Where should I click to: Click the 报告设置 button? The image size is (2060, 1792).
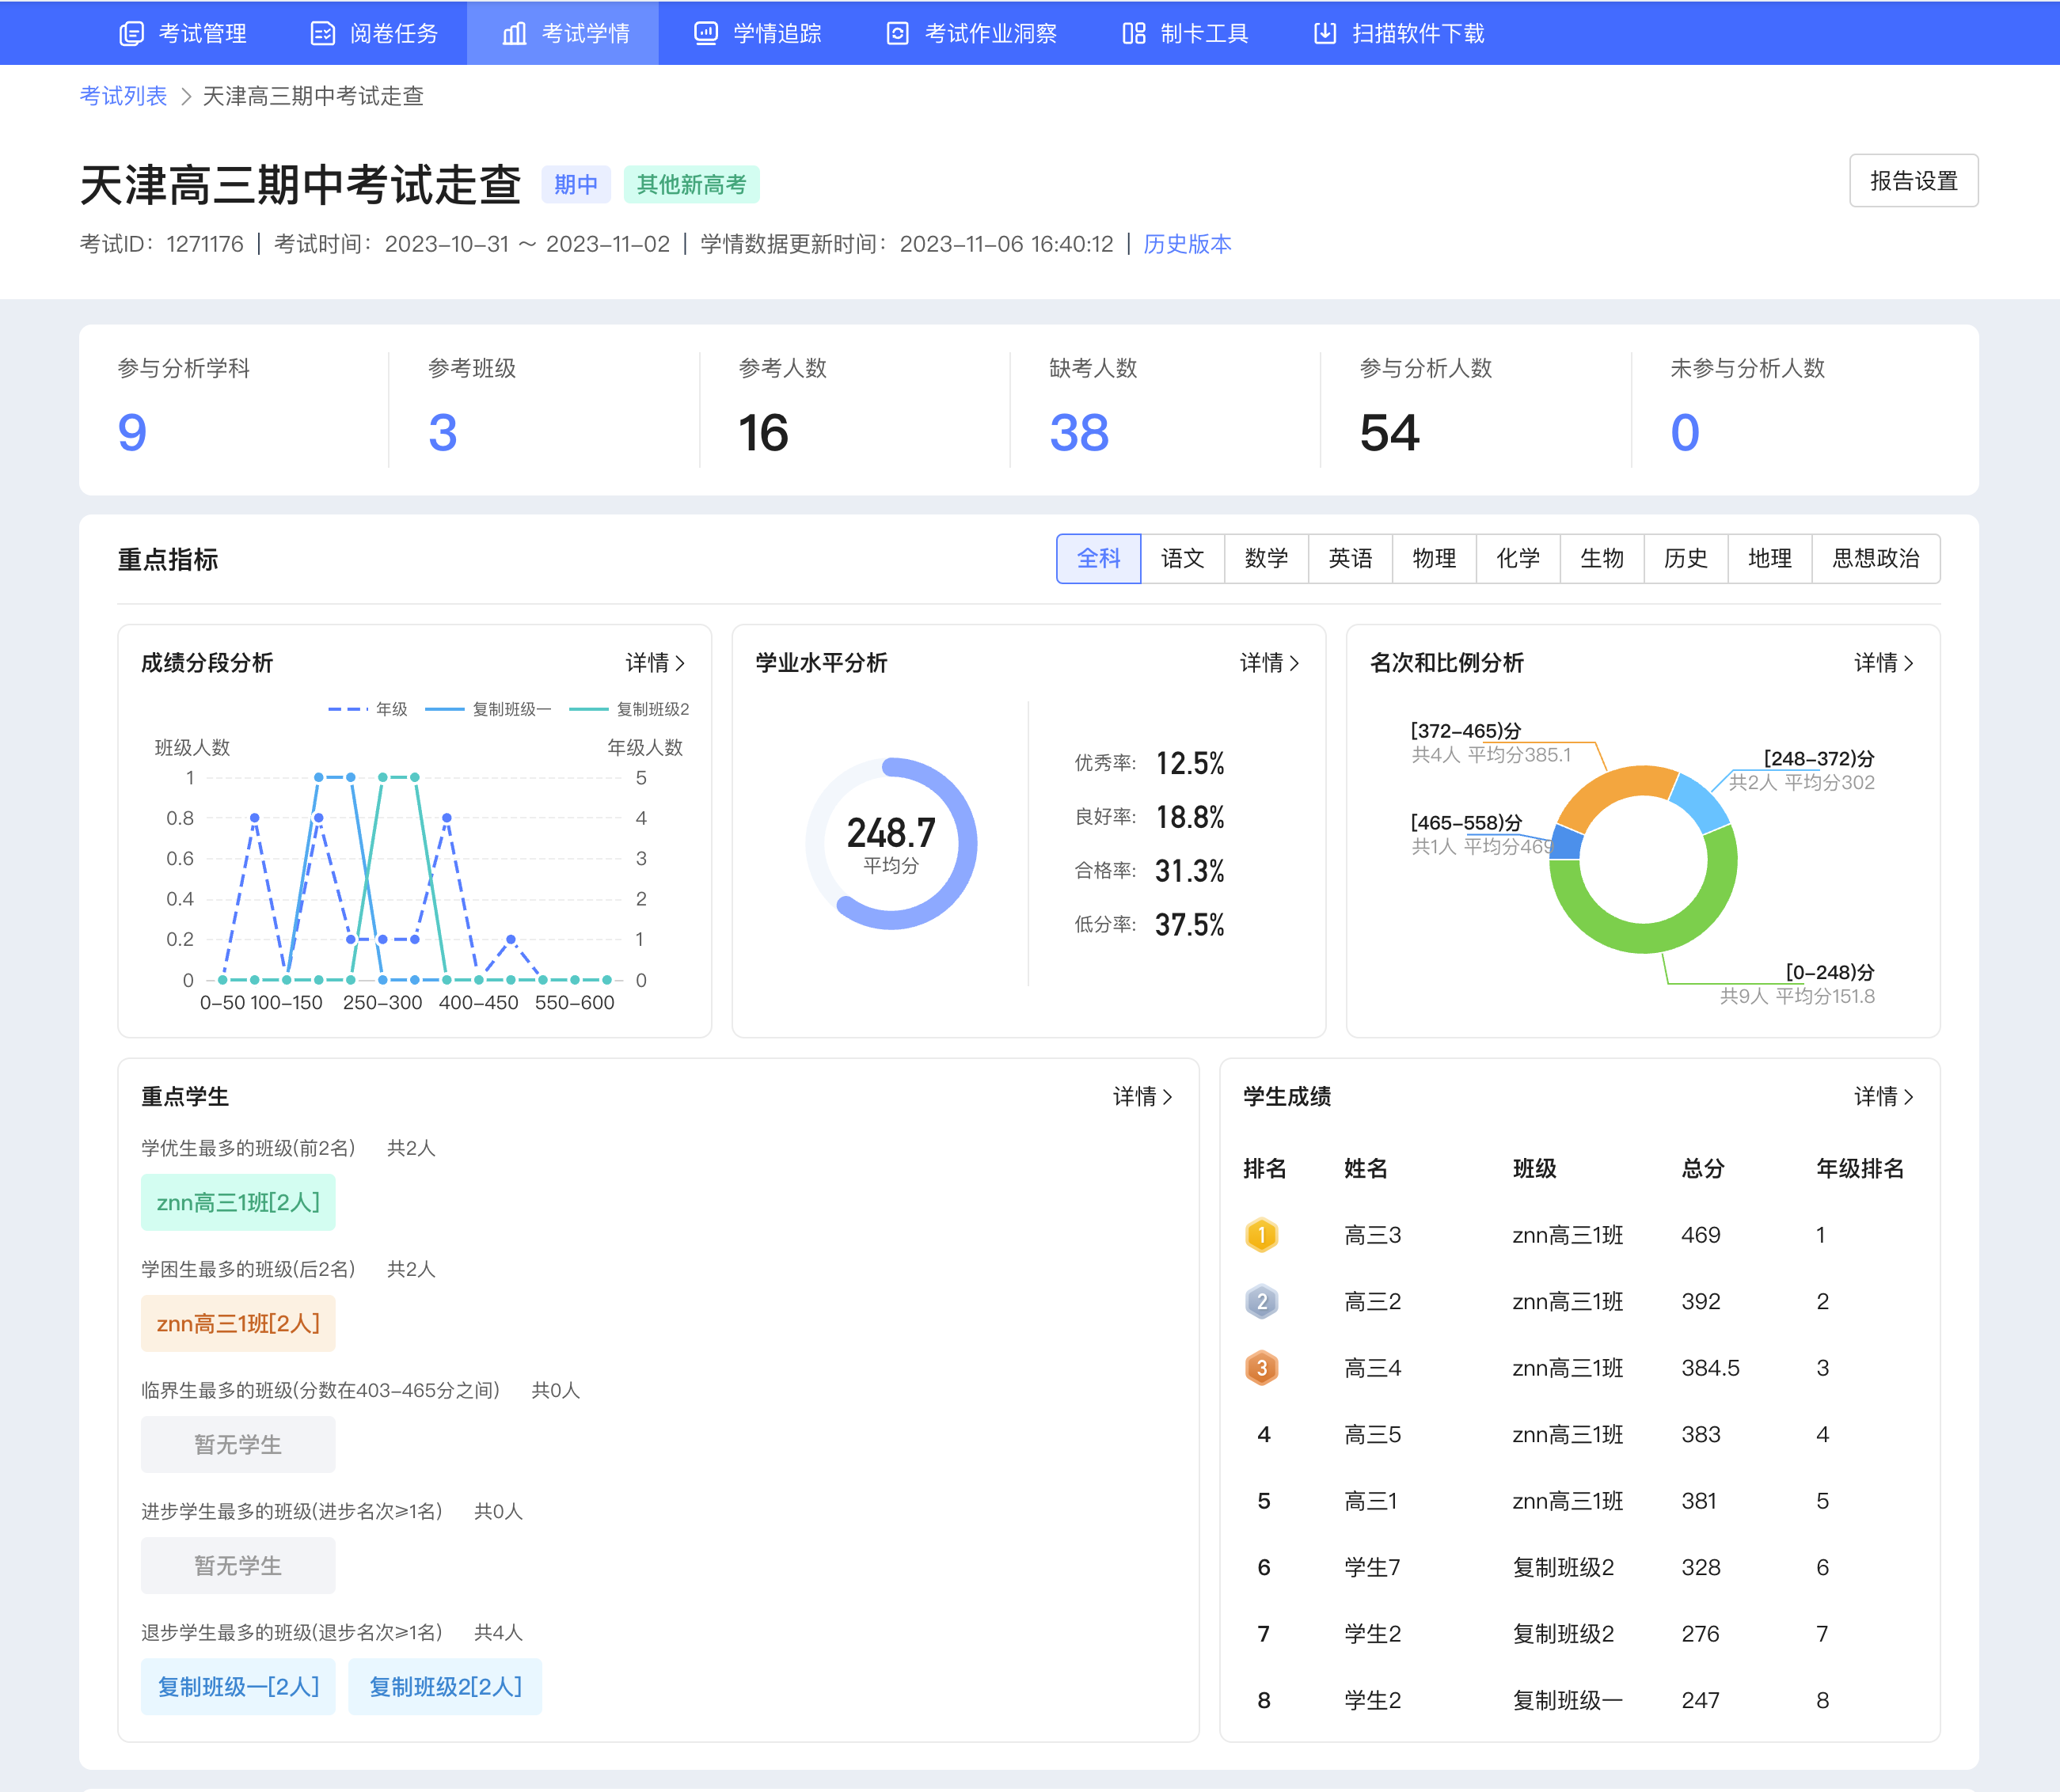coord(1913,181)
